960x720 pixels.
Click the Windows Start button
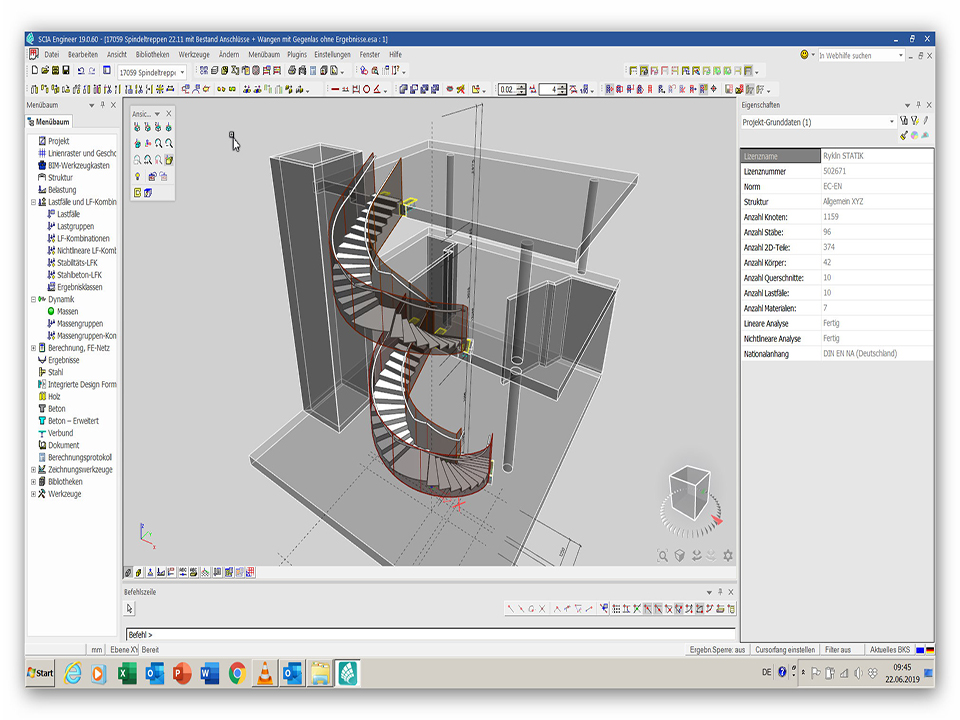[x=41, y=673]
